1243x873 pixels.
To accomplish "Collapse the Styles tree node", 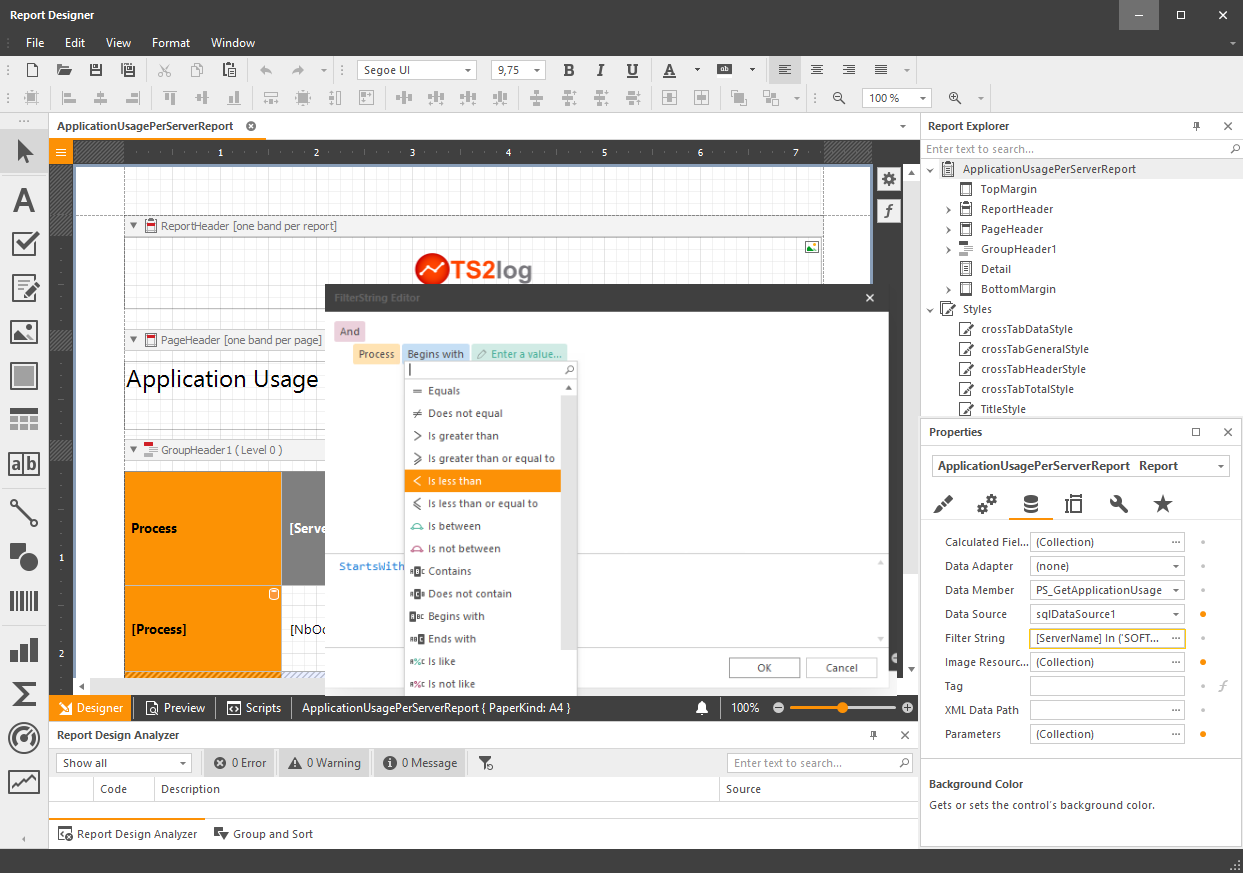I will tap(930, 309).
